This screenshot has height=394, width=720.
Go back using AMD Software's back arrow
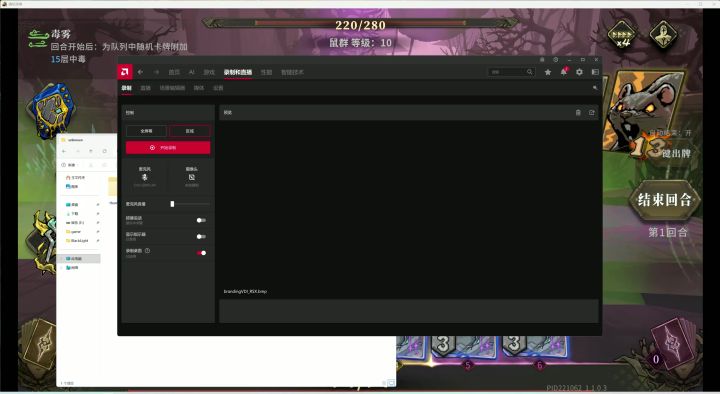pos(141,72)
